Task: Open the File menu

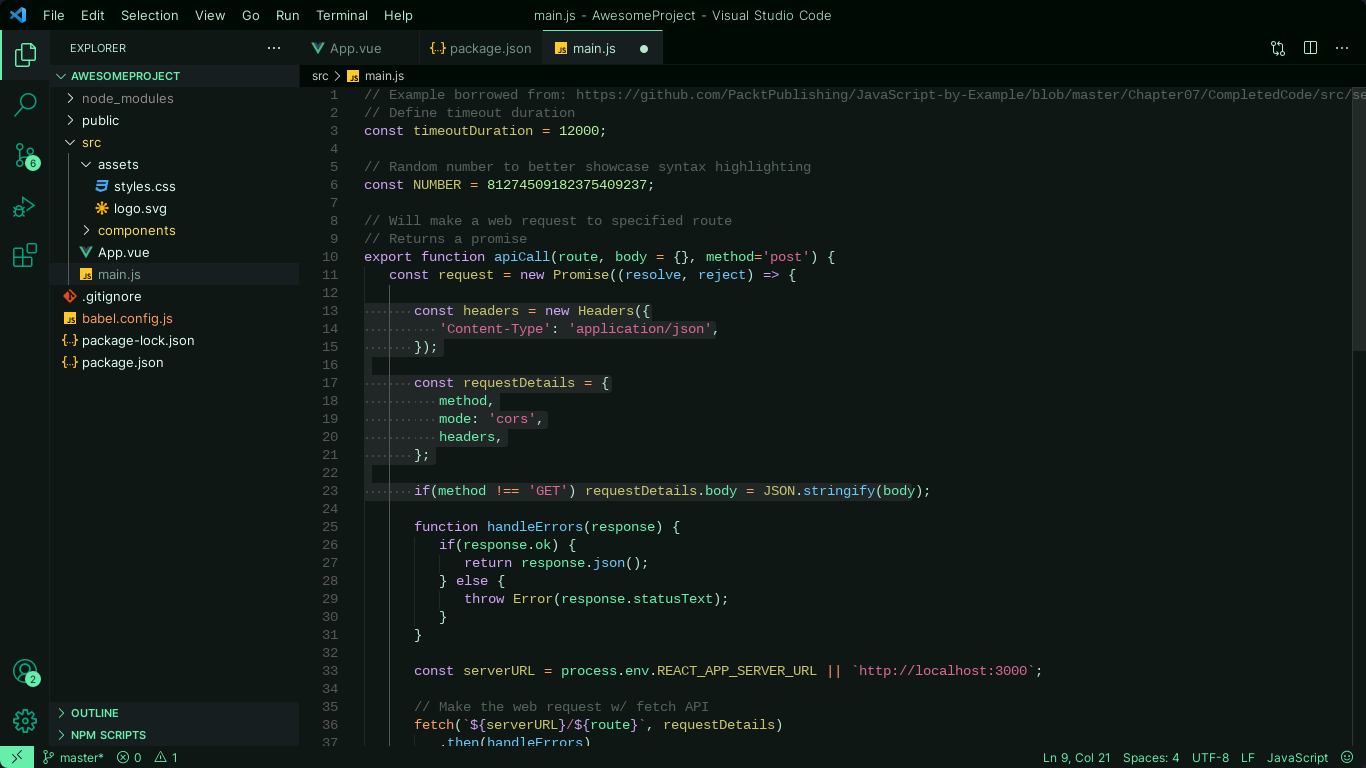Action: point(54,15)
